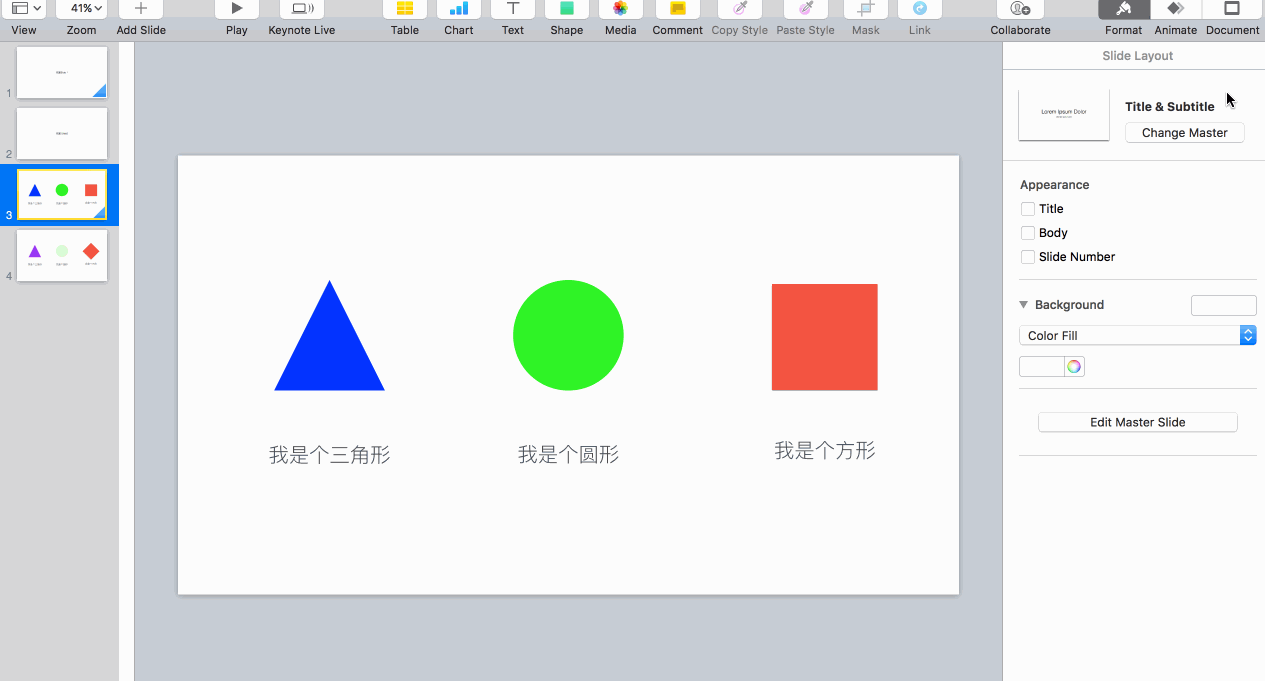Toggle the Body checkbox
Viewport: 1265px width, 681px height.
tap(1027, 233)
